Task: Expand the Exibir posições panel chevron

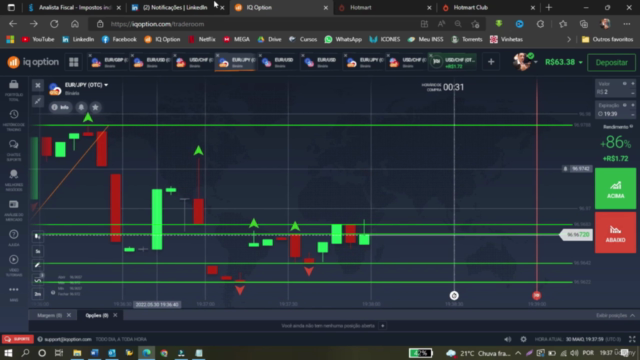Action: [632, 316]
